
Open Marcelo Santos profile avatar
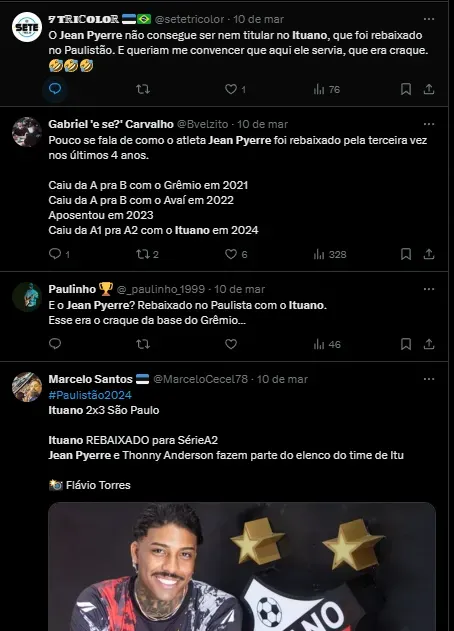tap(27, 387)
